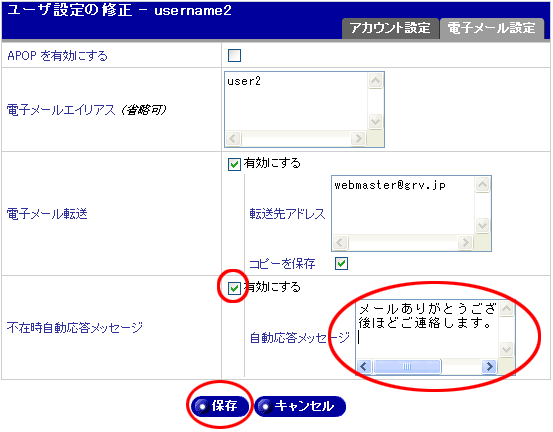Screen dimensions: 553x432
Task: Enable the APOP を有効にする checkbox
Action: click(x=235, y=55)
